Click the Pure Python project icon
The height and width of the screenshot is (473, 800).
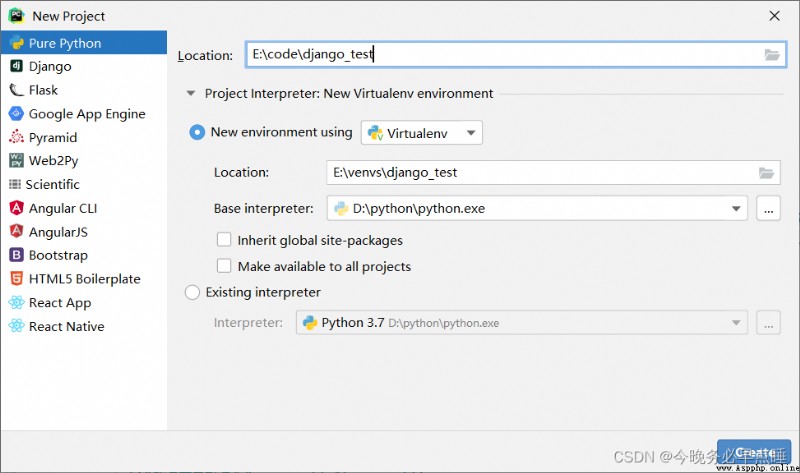[x=17, y=43]
